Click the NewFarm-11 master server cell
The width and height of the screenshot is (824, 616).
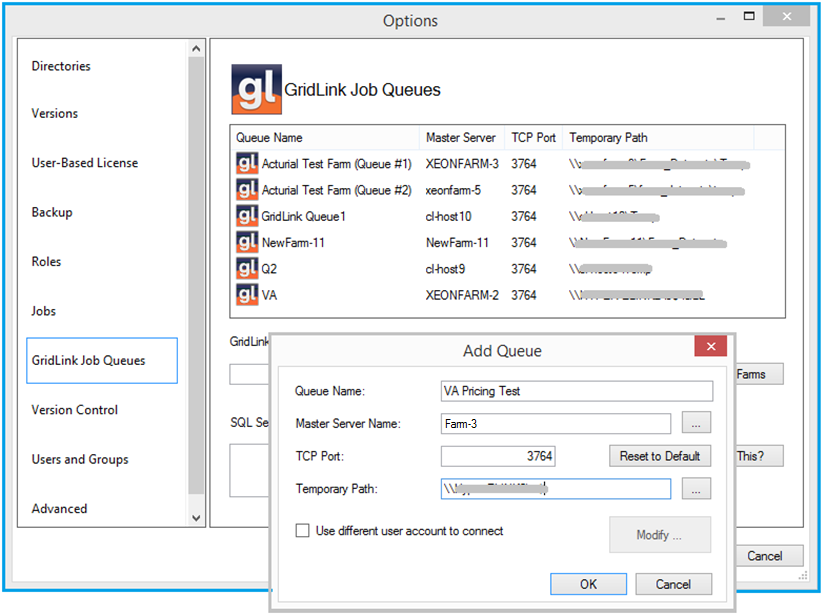point(457,243)
